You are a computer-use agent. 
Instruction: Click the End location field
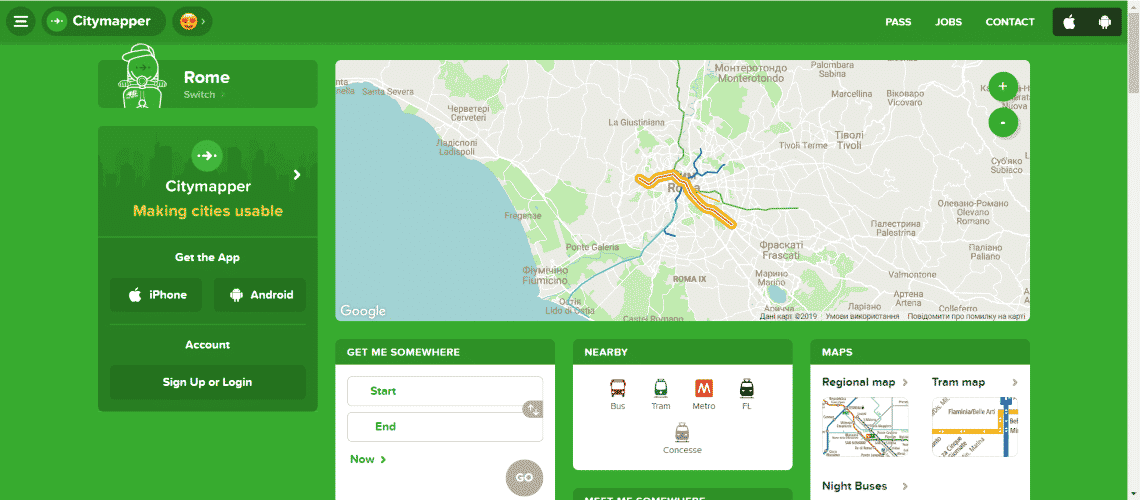pyautogui.click(x=445, y=427)
